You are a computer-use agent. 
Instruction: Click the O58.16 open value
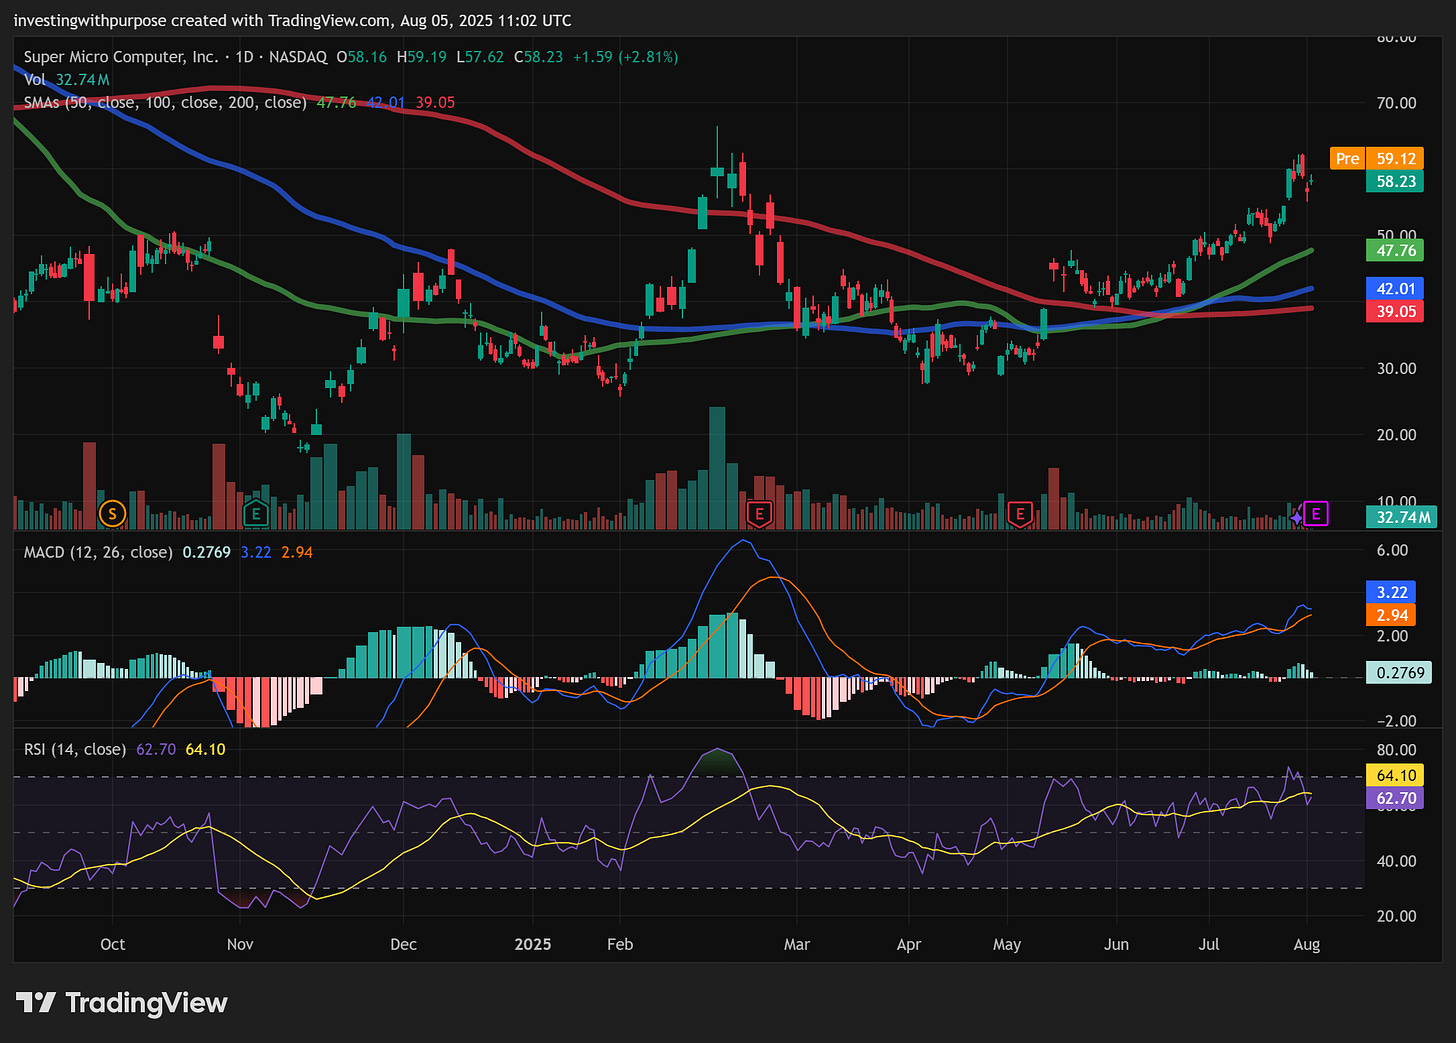click(x=361, y=57)
